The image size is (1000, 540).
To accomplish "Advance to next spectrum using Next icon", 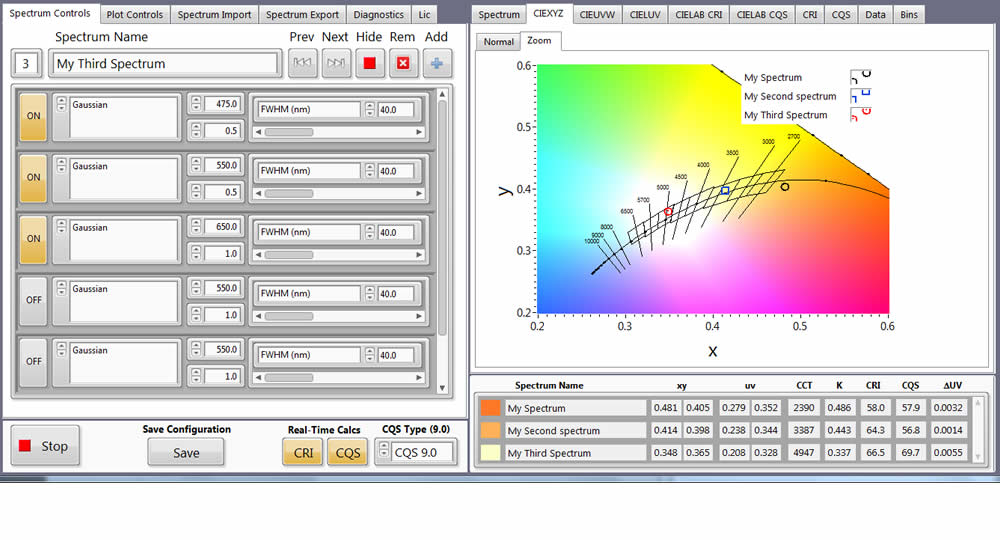I will click(x=336, y=63).
